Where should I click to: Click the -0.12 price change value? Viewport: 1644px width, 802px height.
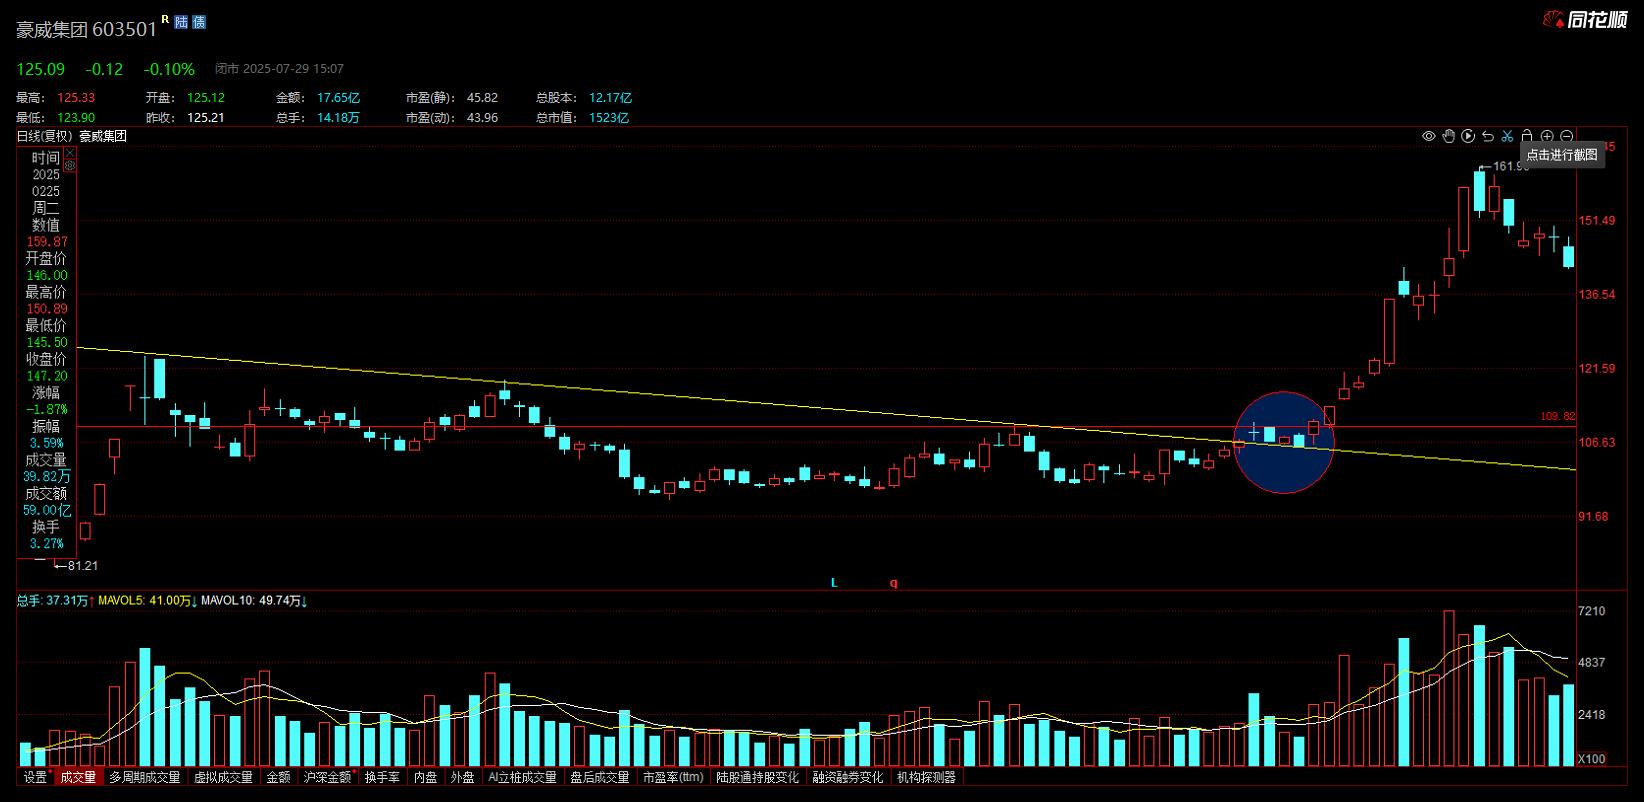(104, 69)
